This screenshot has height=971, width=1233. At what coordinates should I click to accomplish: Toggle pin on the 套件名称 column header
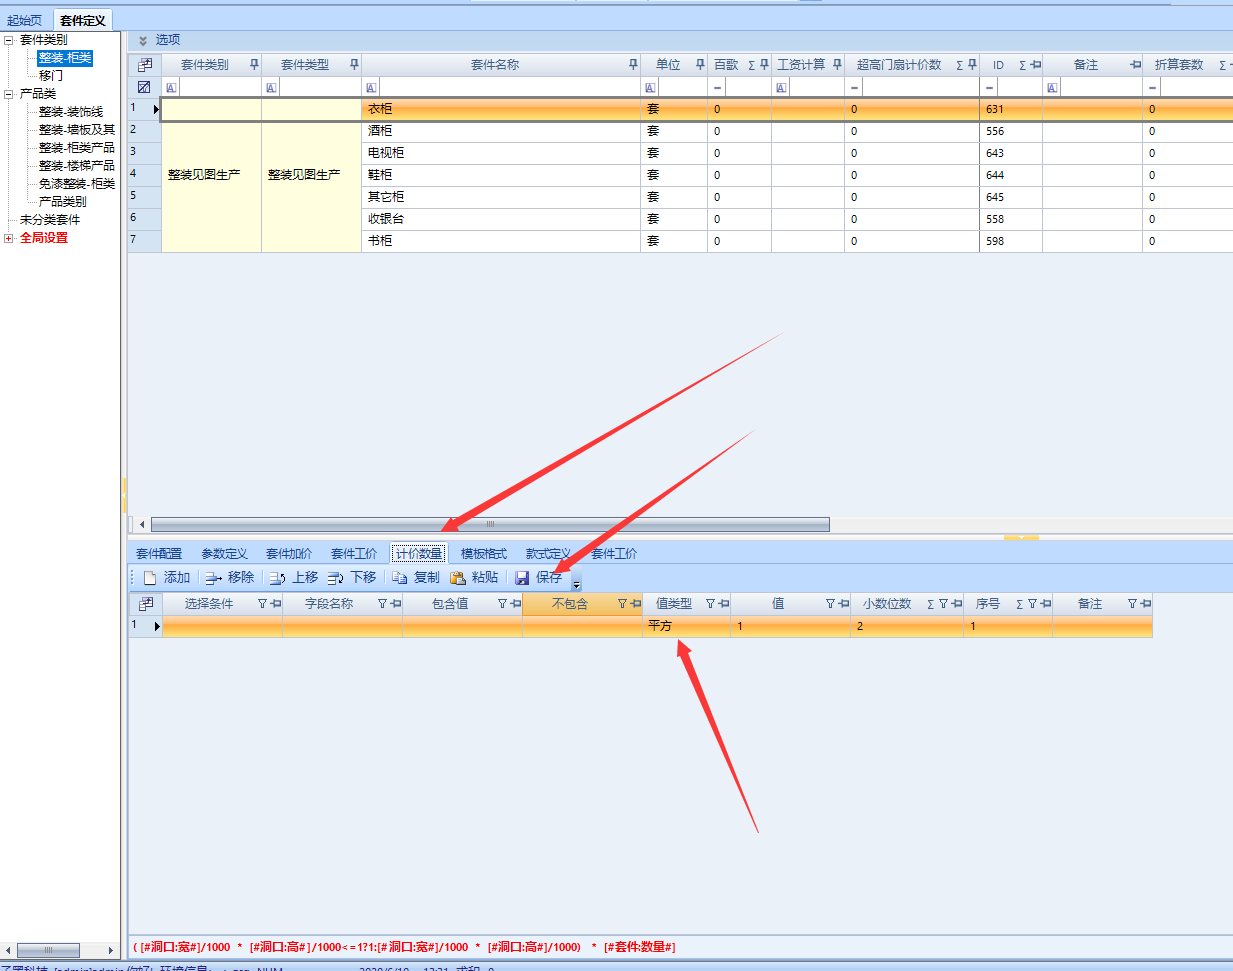[633, 65]
